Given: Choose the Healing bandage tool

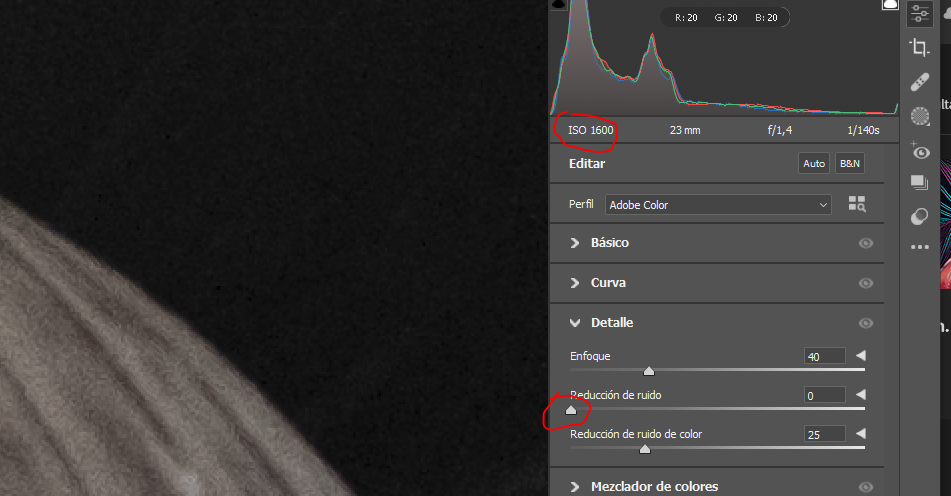Looking at the screenshot, I should coord(919,82).
